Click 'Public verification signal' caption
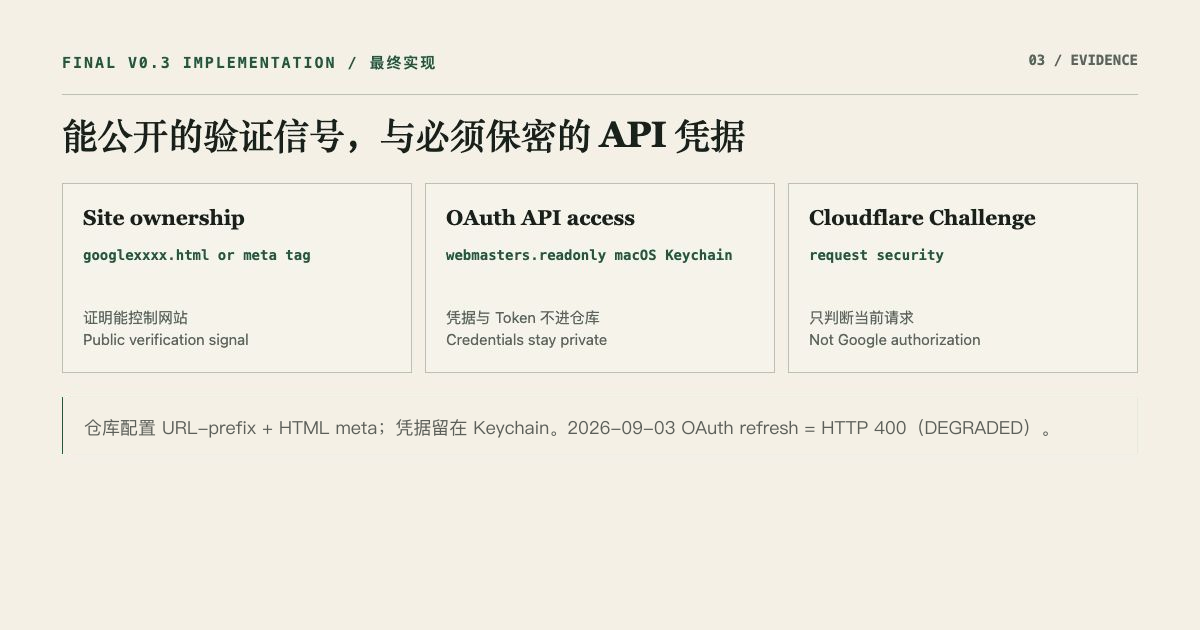Screen dimensions: 1200x630 pos(166,340)
